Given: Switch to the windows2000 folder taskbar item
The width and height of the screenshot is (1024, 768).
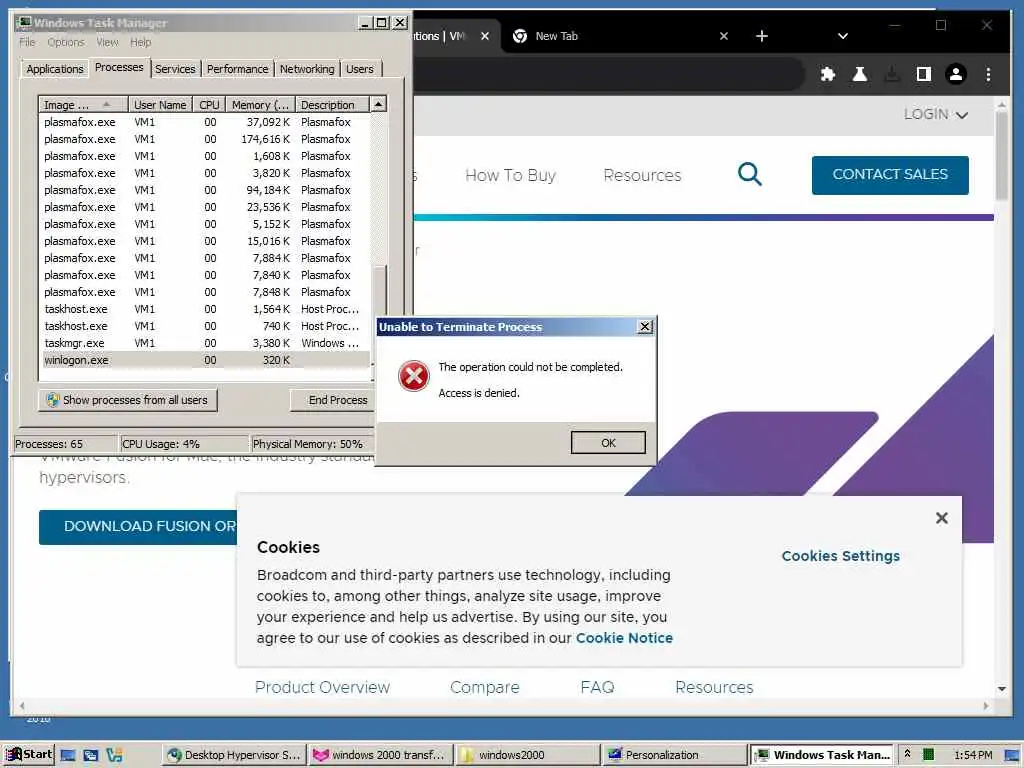Looking at the screenshot, I should point(526,755).
